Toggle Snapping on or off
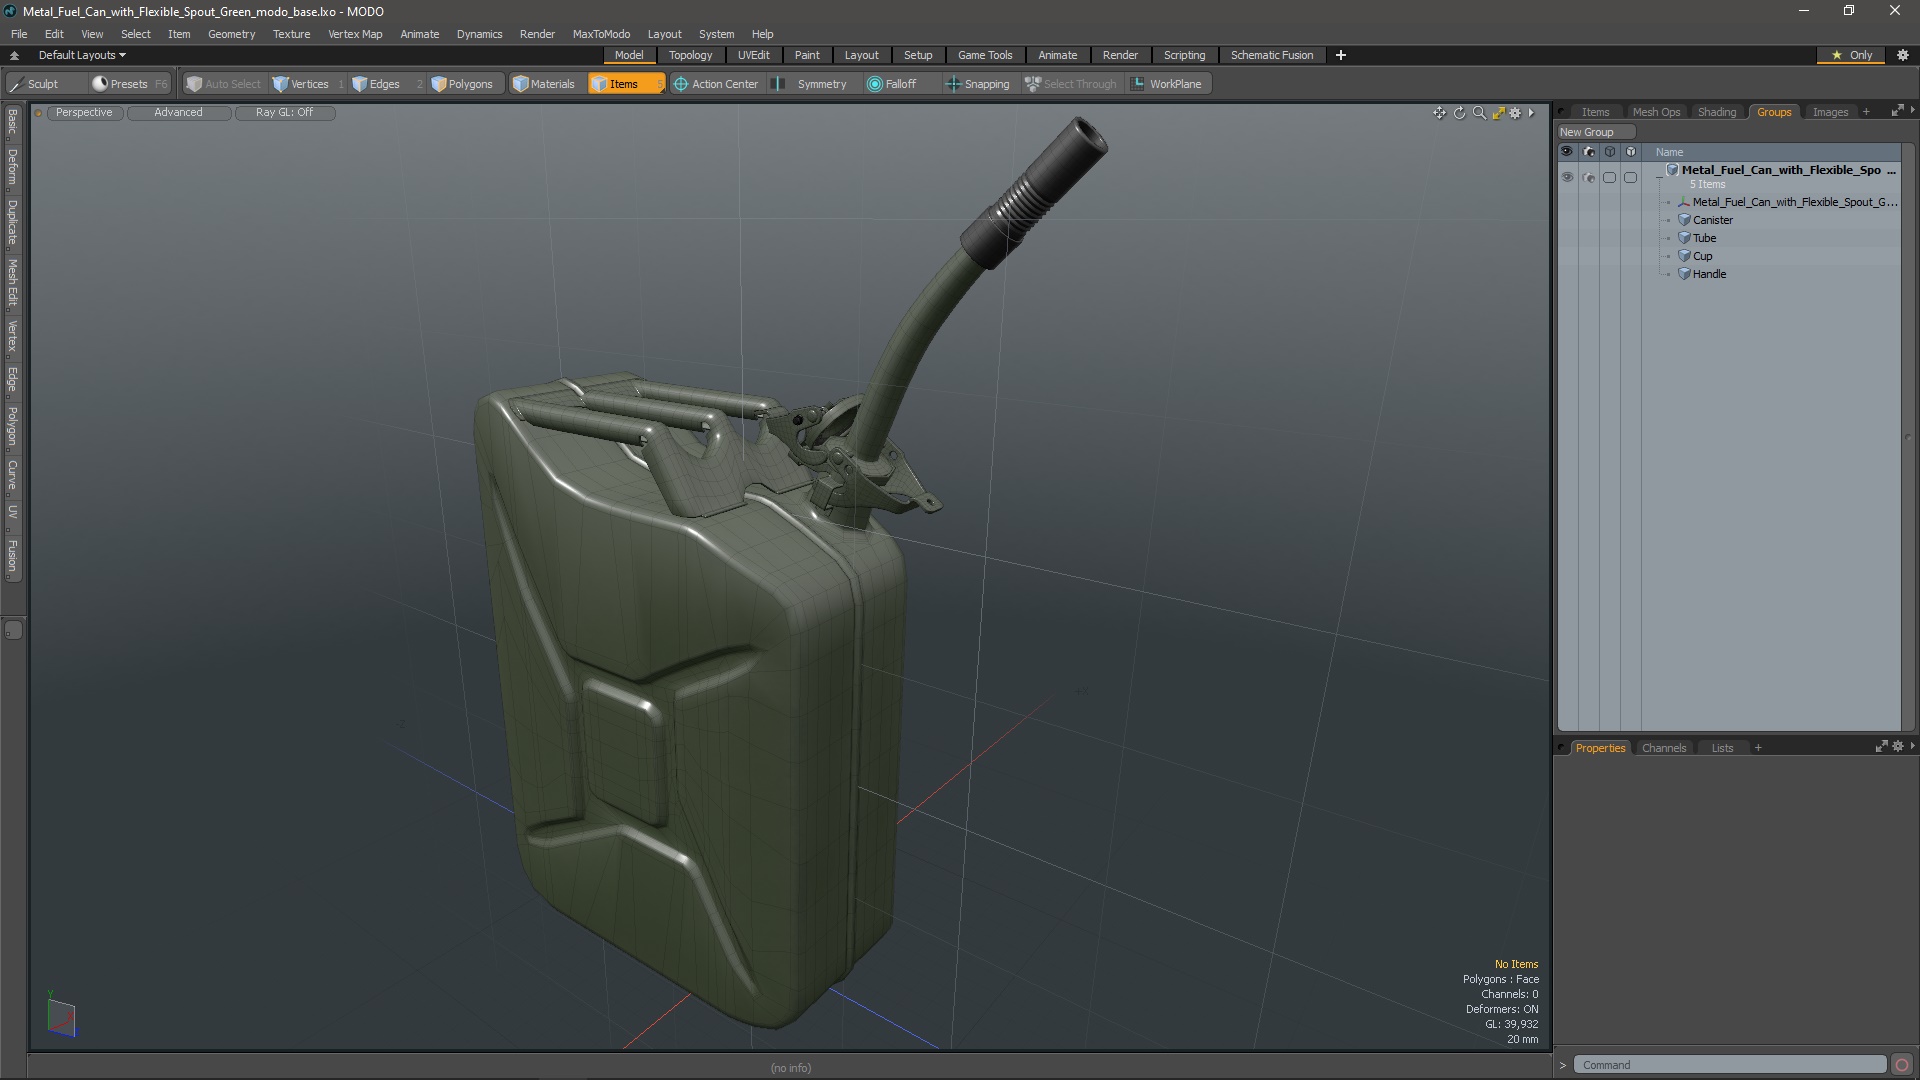1920x1080 pixels. pos(978,84)
